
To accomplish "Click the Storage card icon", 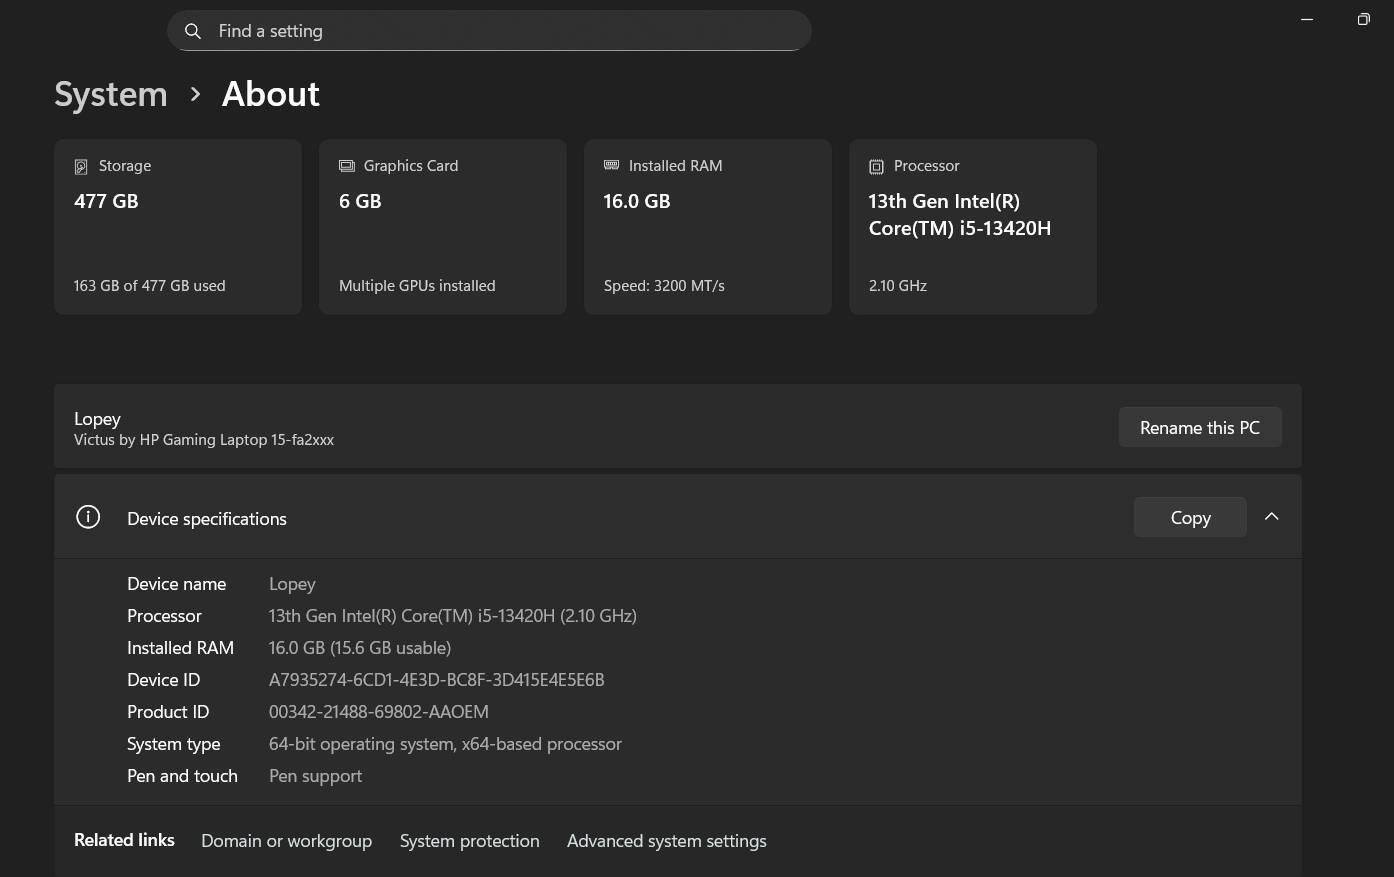I will pyautogui.click(x=81, y=167).
